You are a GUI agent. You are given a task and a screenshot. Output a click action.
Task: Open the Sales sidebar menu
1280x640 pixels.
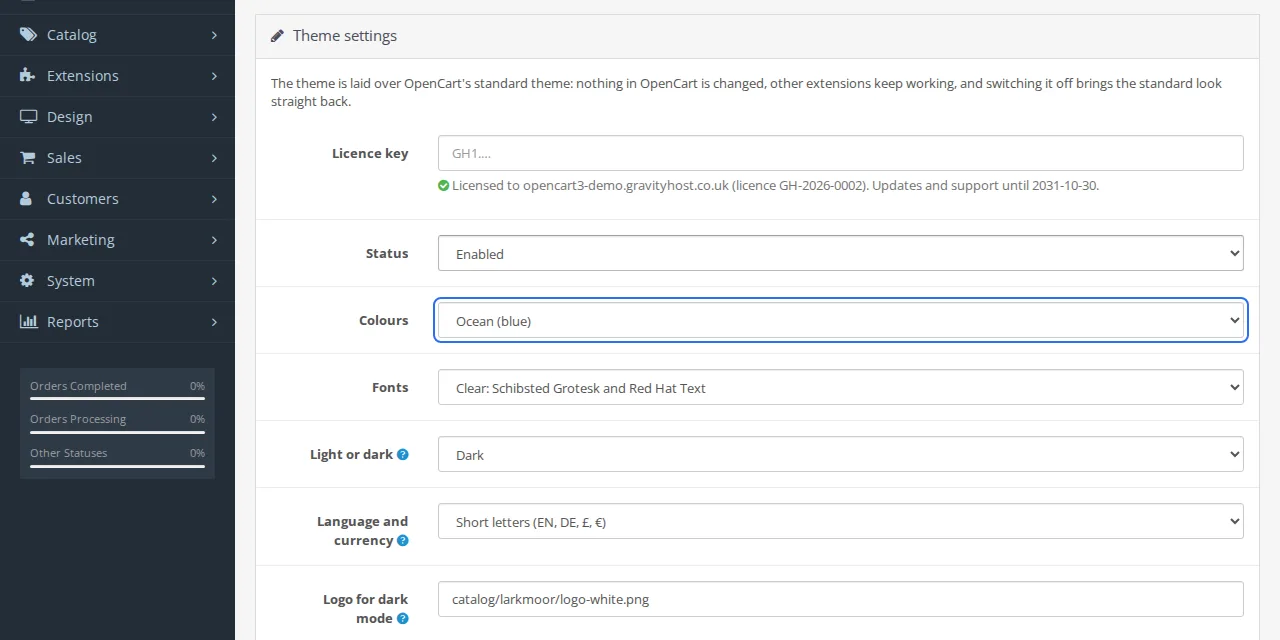[x=117, y=158]
